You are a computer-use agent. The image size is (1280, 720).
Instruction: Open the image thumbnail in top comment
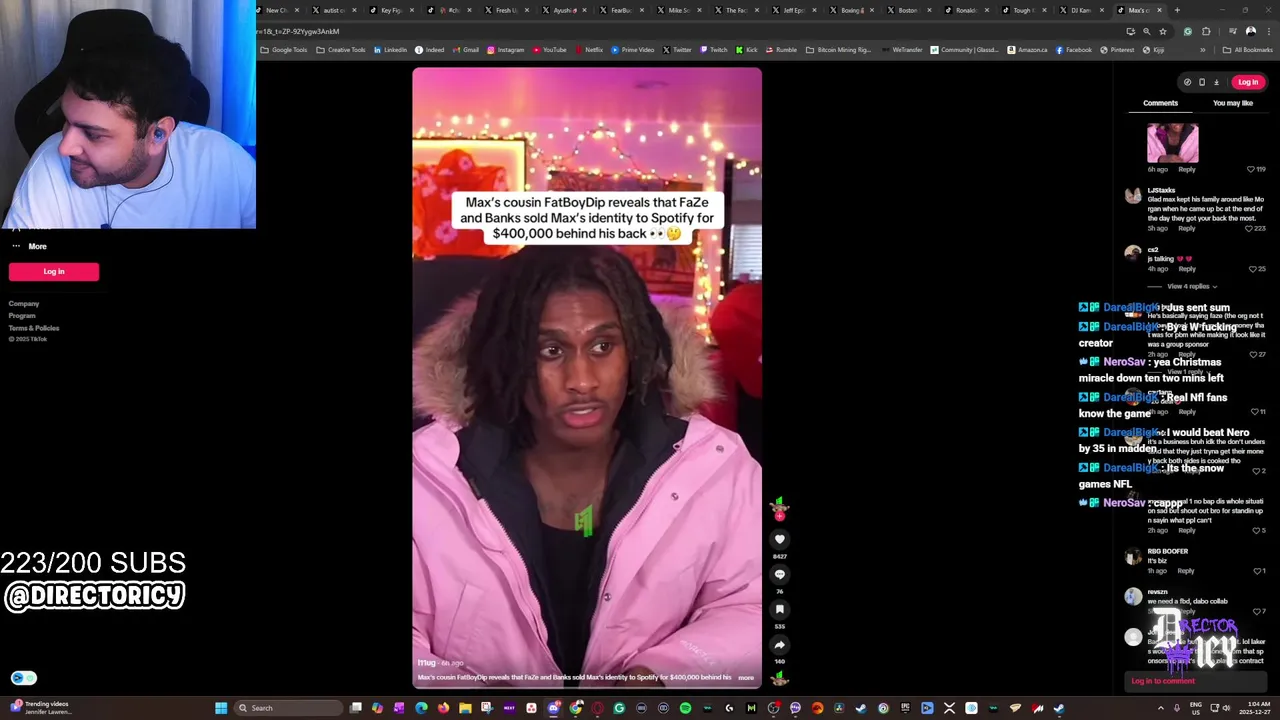(x=1172, y=143)
